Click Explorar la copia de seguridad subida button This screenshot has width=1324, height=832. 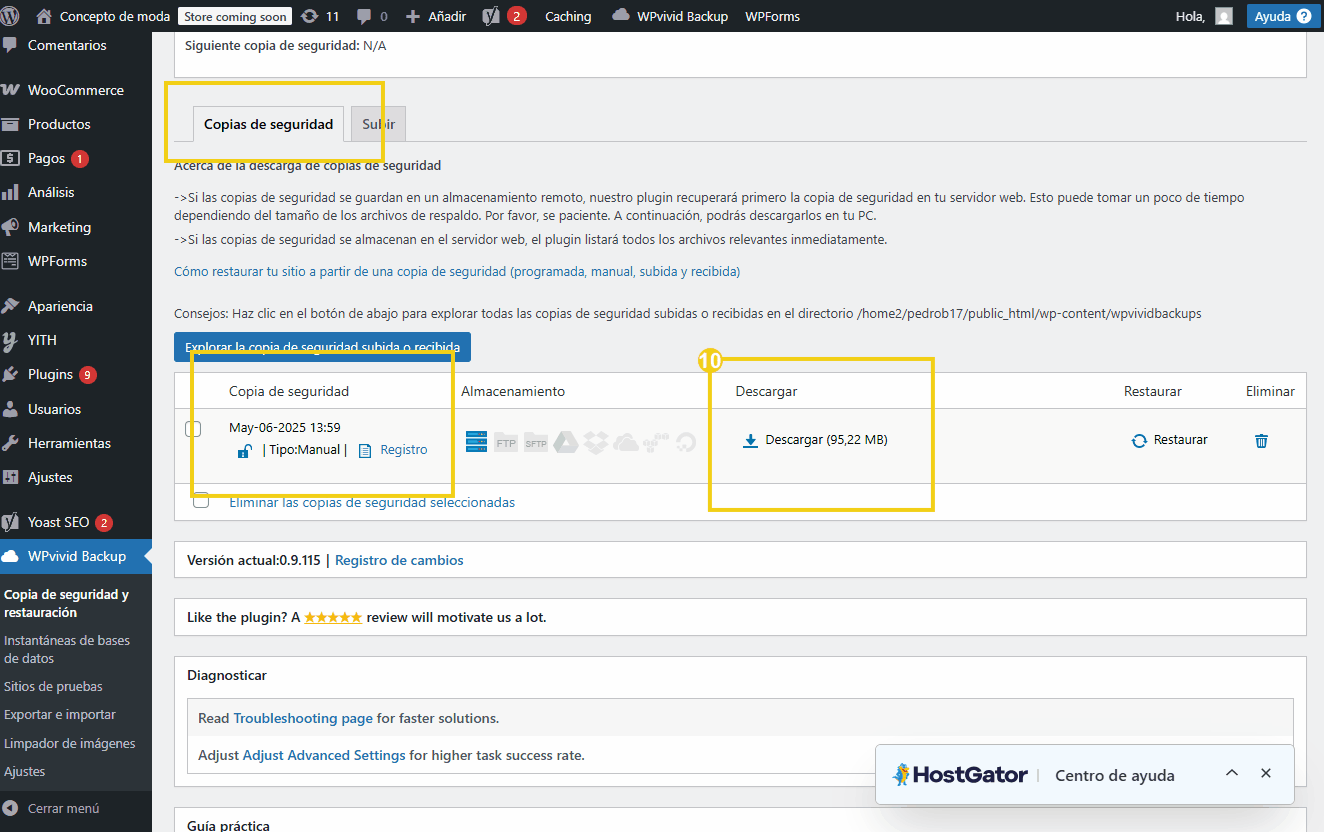pos(322,347)
